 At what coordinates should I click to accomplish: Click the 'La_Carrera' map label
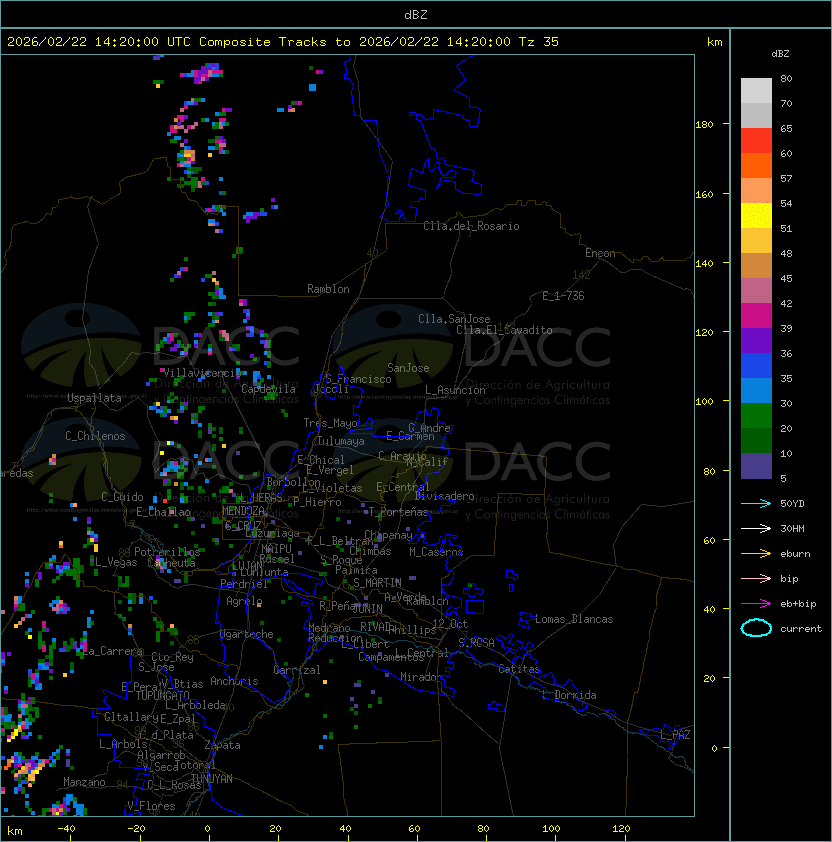coord(112,651)
